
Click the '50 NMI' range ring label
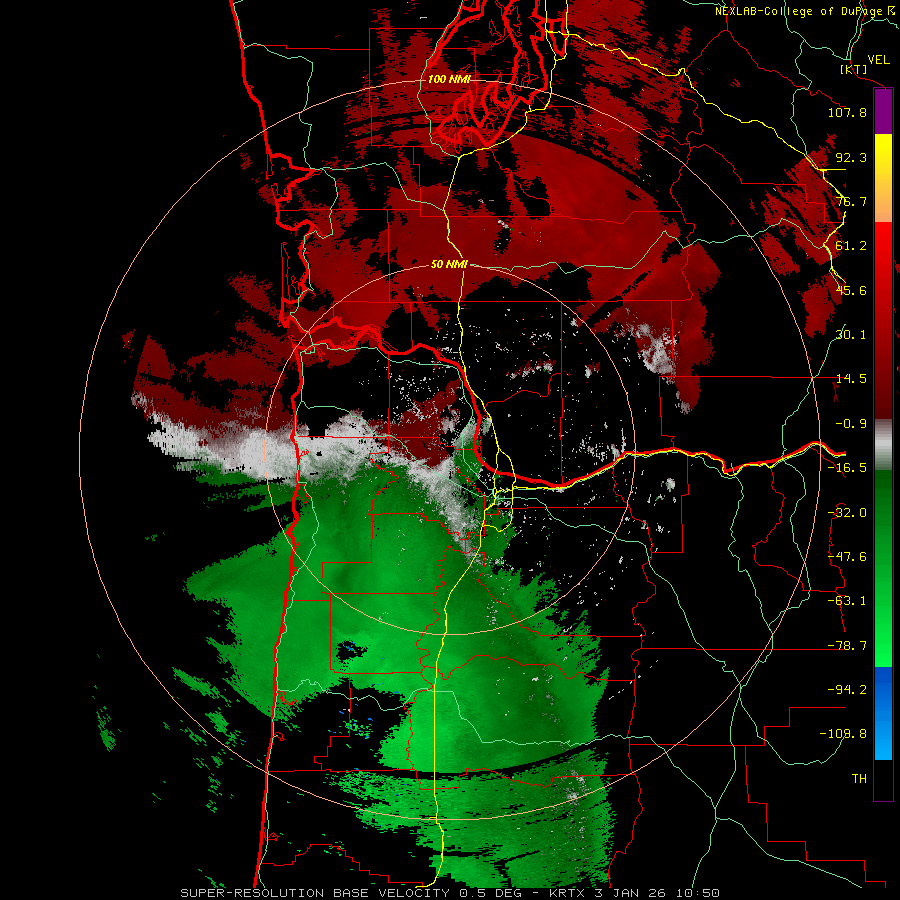(449, 265)
